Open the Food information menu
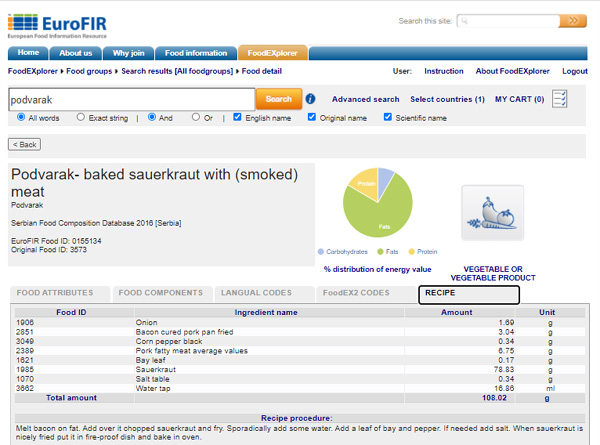600x445 pixels. [x=197, y=53]
